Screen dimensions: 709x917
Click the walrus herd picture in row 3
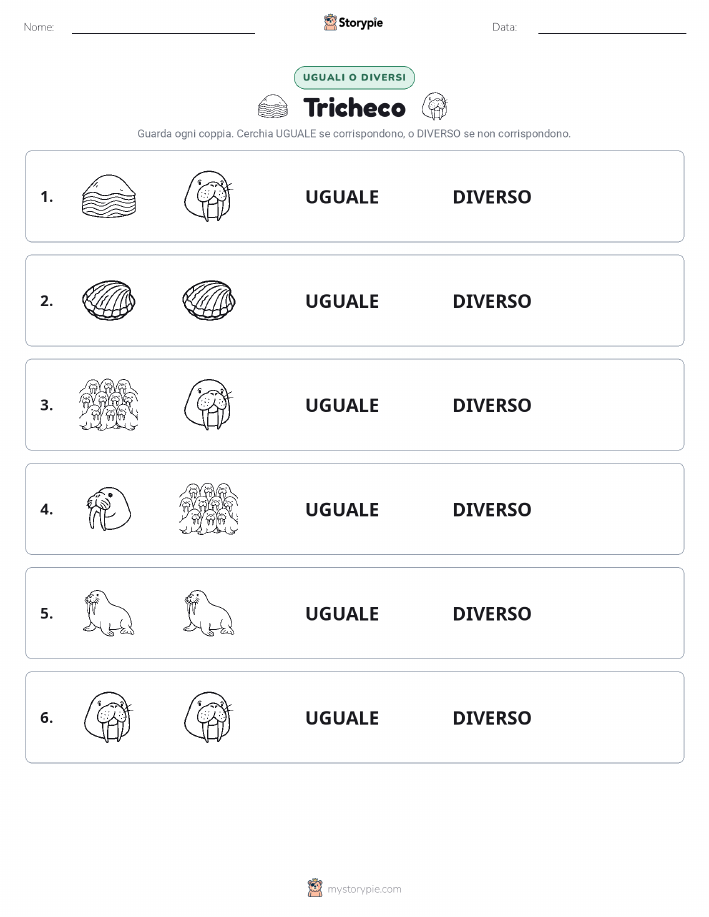pyautogui.click(x=109, y=404)
